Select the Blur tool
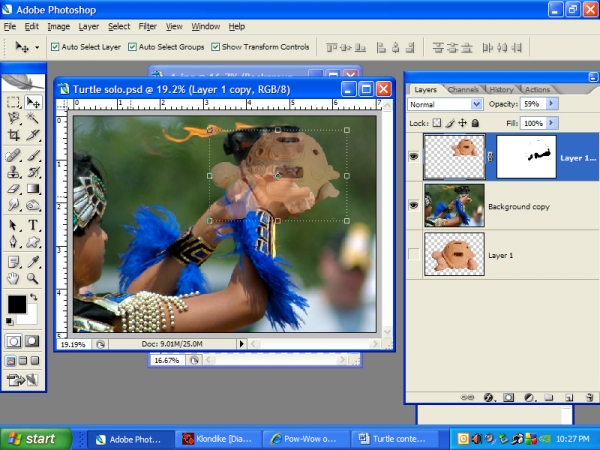Screen dimensions: 600x450 [x=13, y=205]
